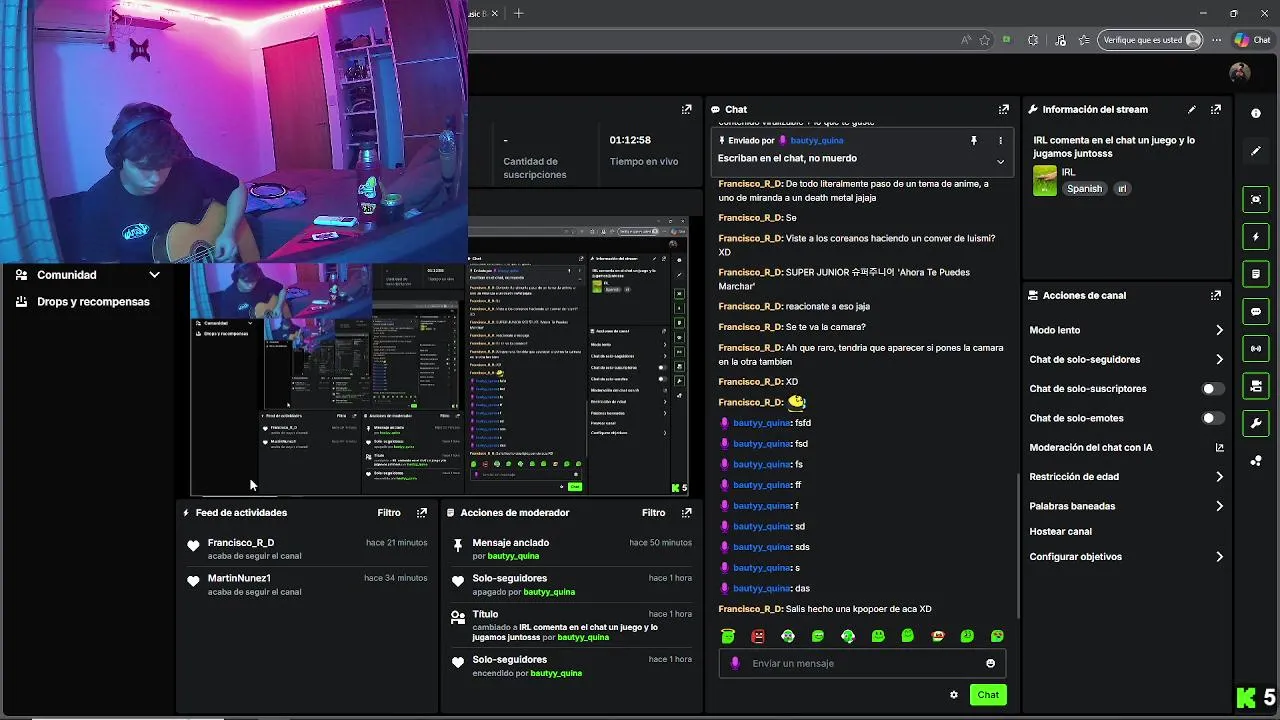The image size is (1280, 720).
Task: Open Filtro in Acciones de moderador
Action: (653, 513)
